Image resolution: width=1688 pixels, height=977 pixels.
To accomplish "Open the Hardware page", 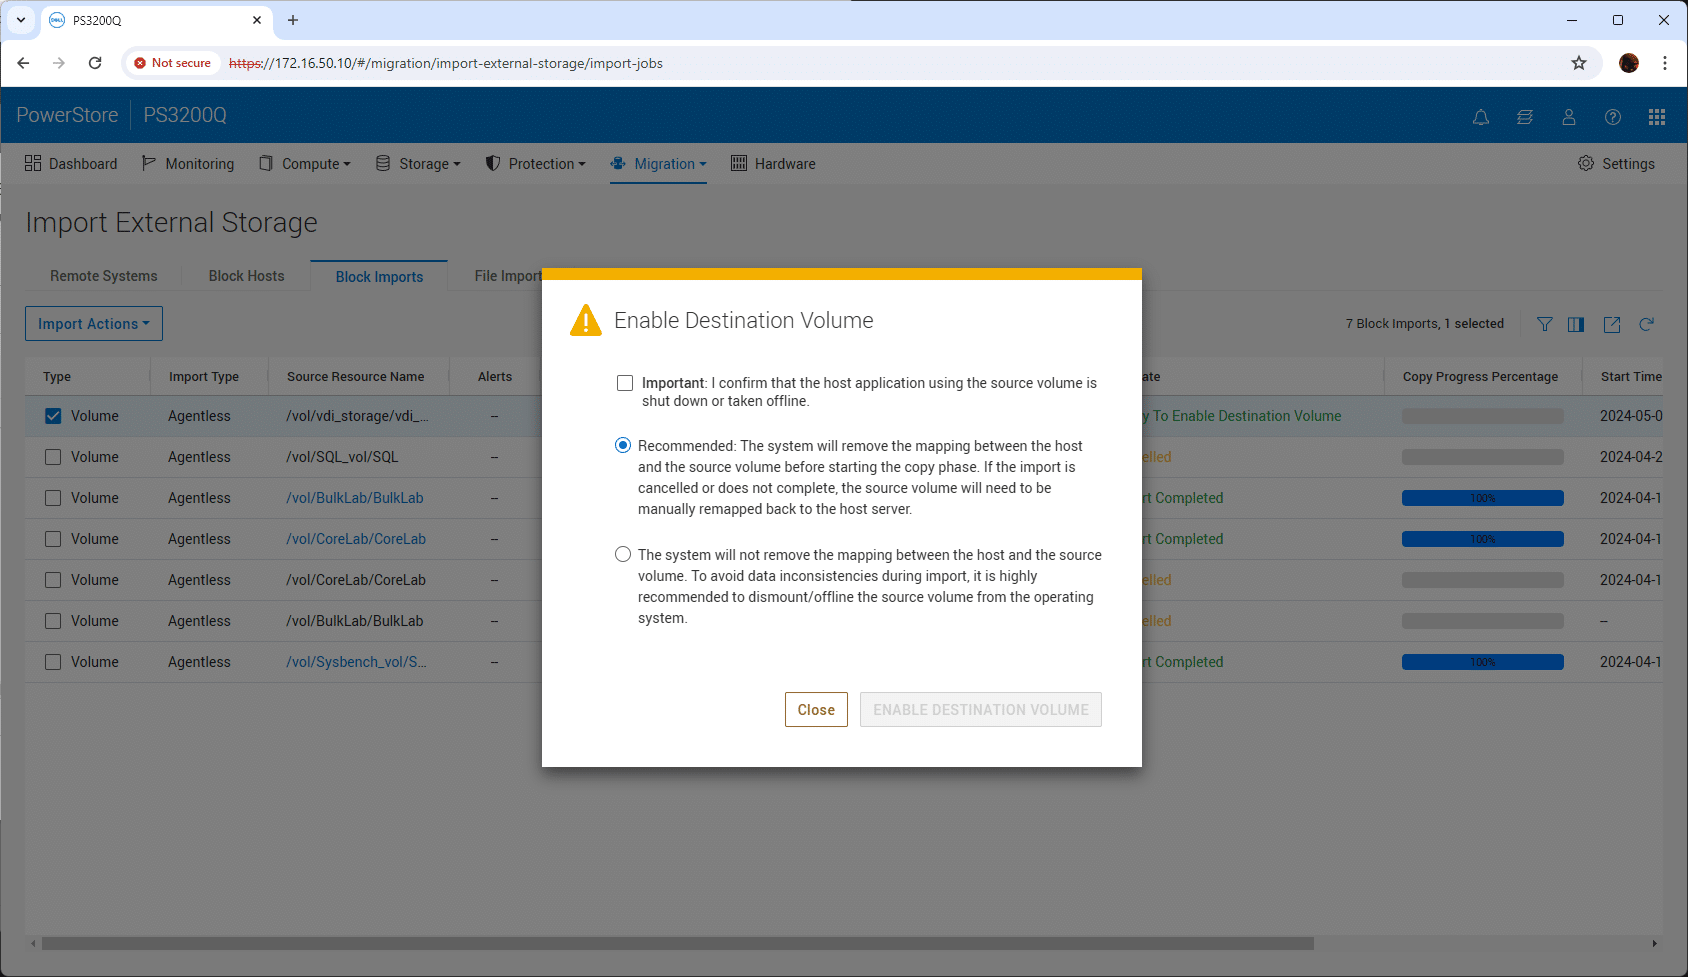I will point(773,163).
